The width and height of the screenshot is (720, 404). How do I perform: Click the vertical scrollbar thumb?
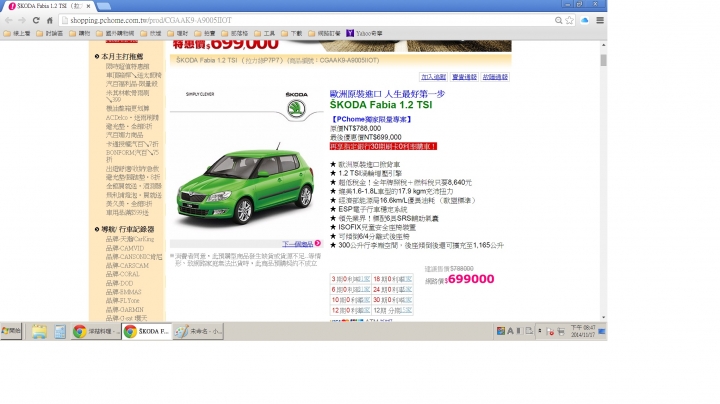pos(603,60)
